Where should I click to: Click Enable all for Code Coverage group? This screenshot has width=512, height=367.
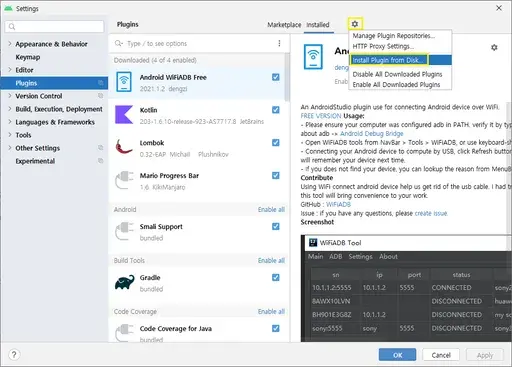tap(271, 311)
